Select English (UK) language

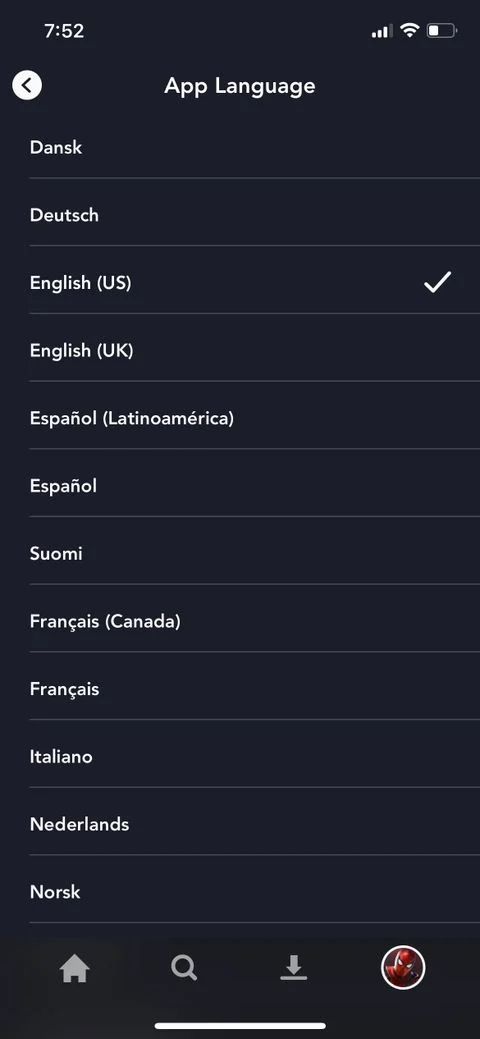[240, 350]
